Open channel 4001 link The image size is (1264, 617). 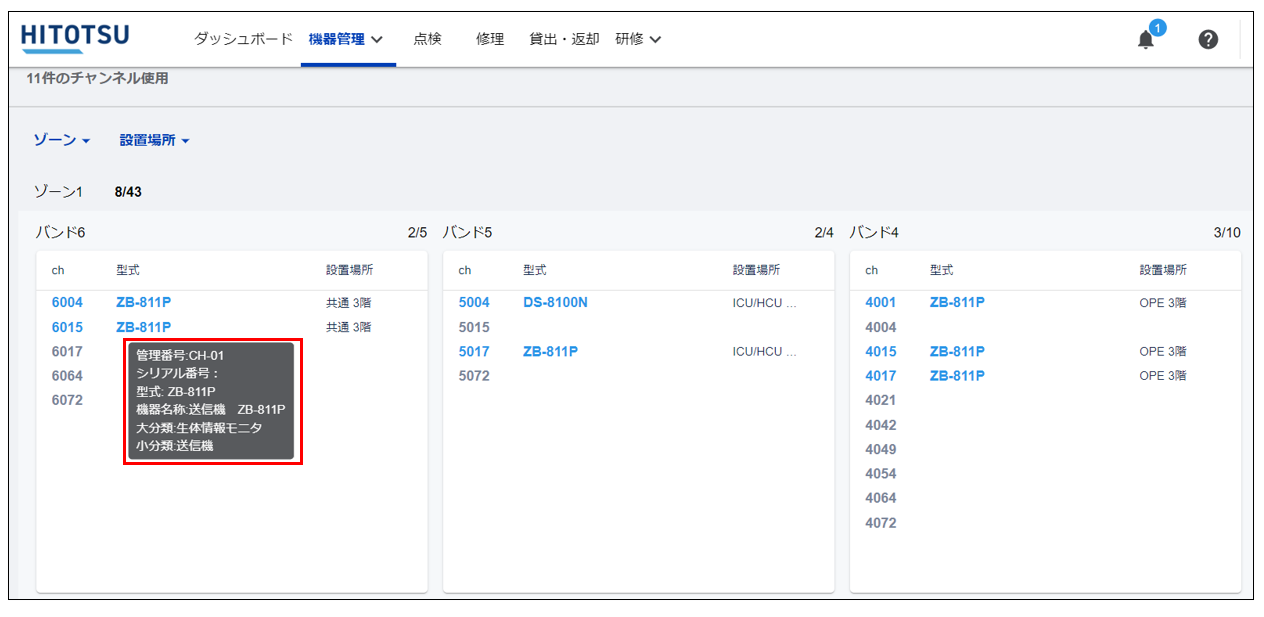tap(881, 302)
